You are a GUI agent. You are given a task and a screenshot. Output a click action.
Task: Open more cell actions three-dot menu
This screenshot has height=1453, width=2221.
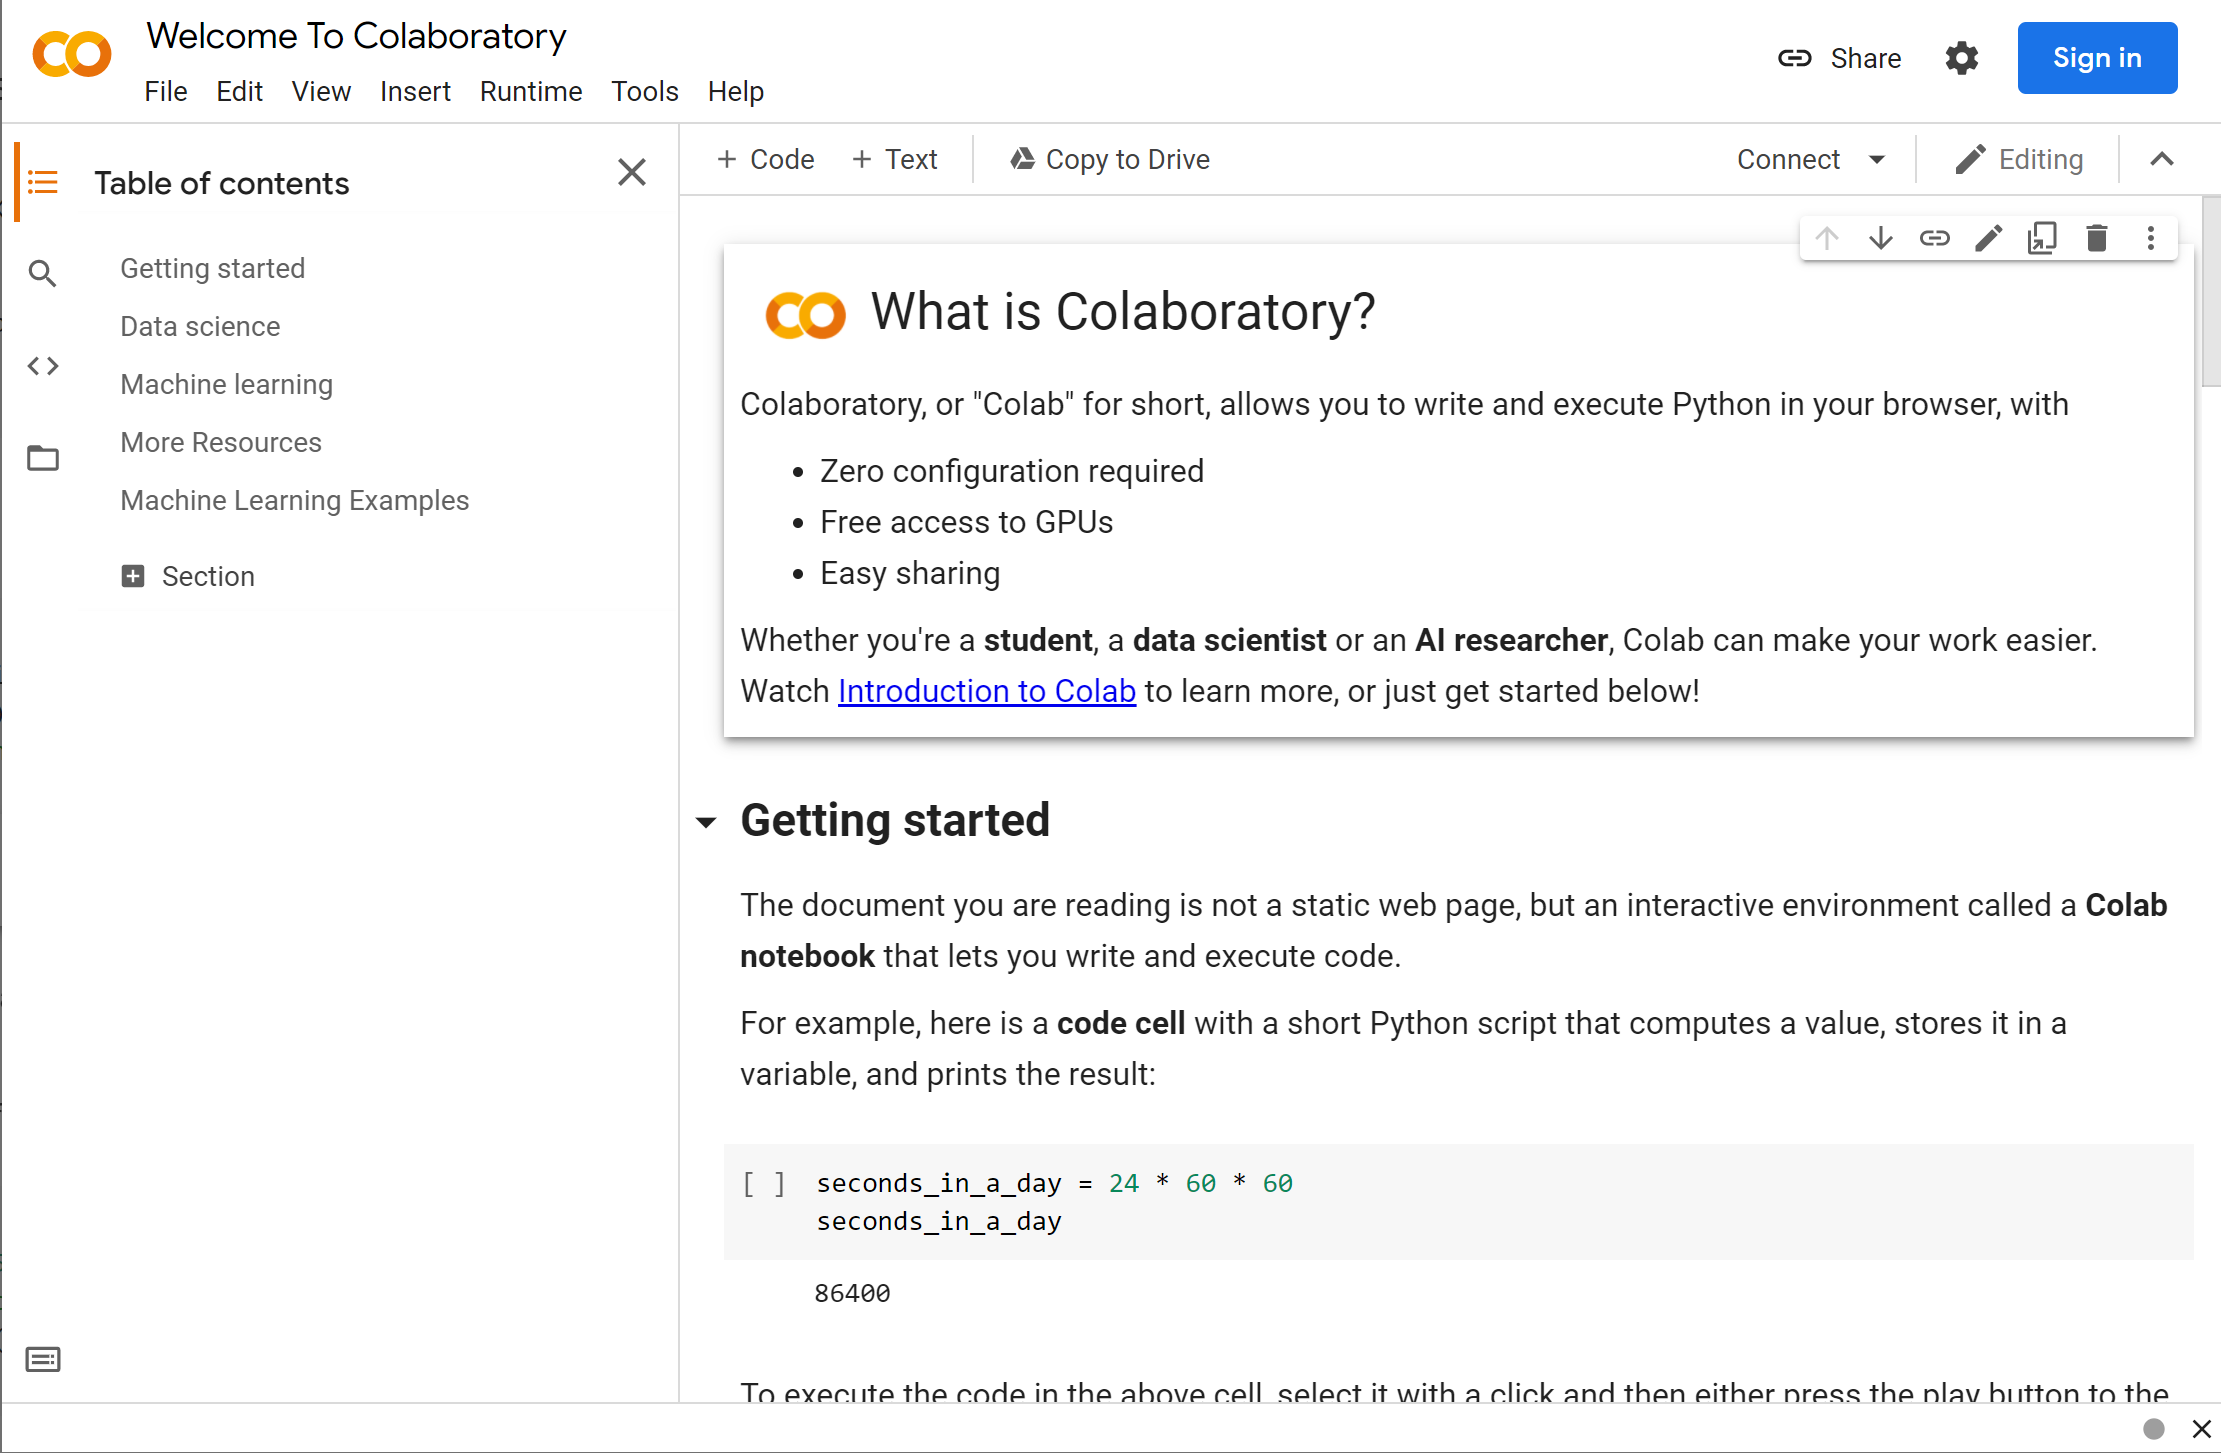tap(2151, 238)
